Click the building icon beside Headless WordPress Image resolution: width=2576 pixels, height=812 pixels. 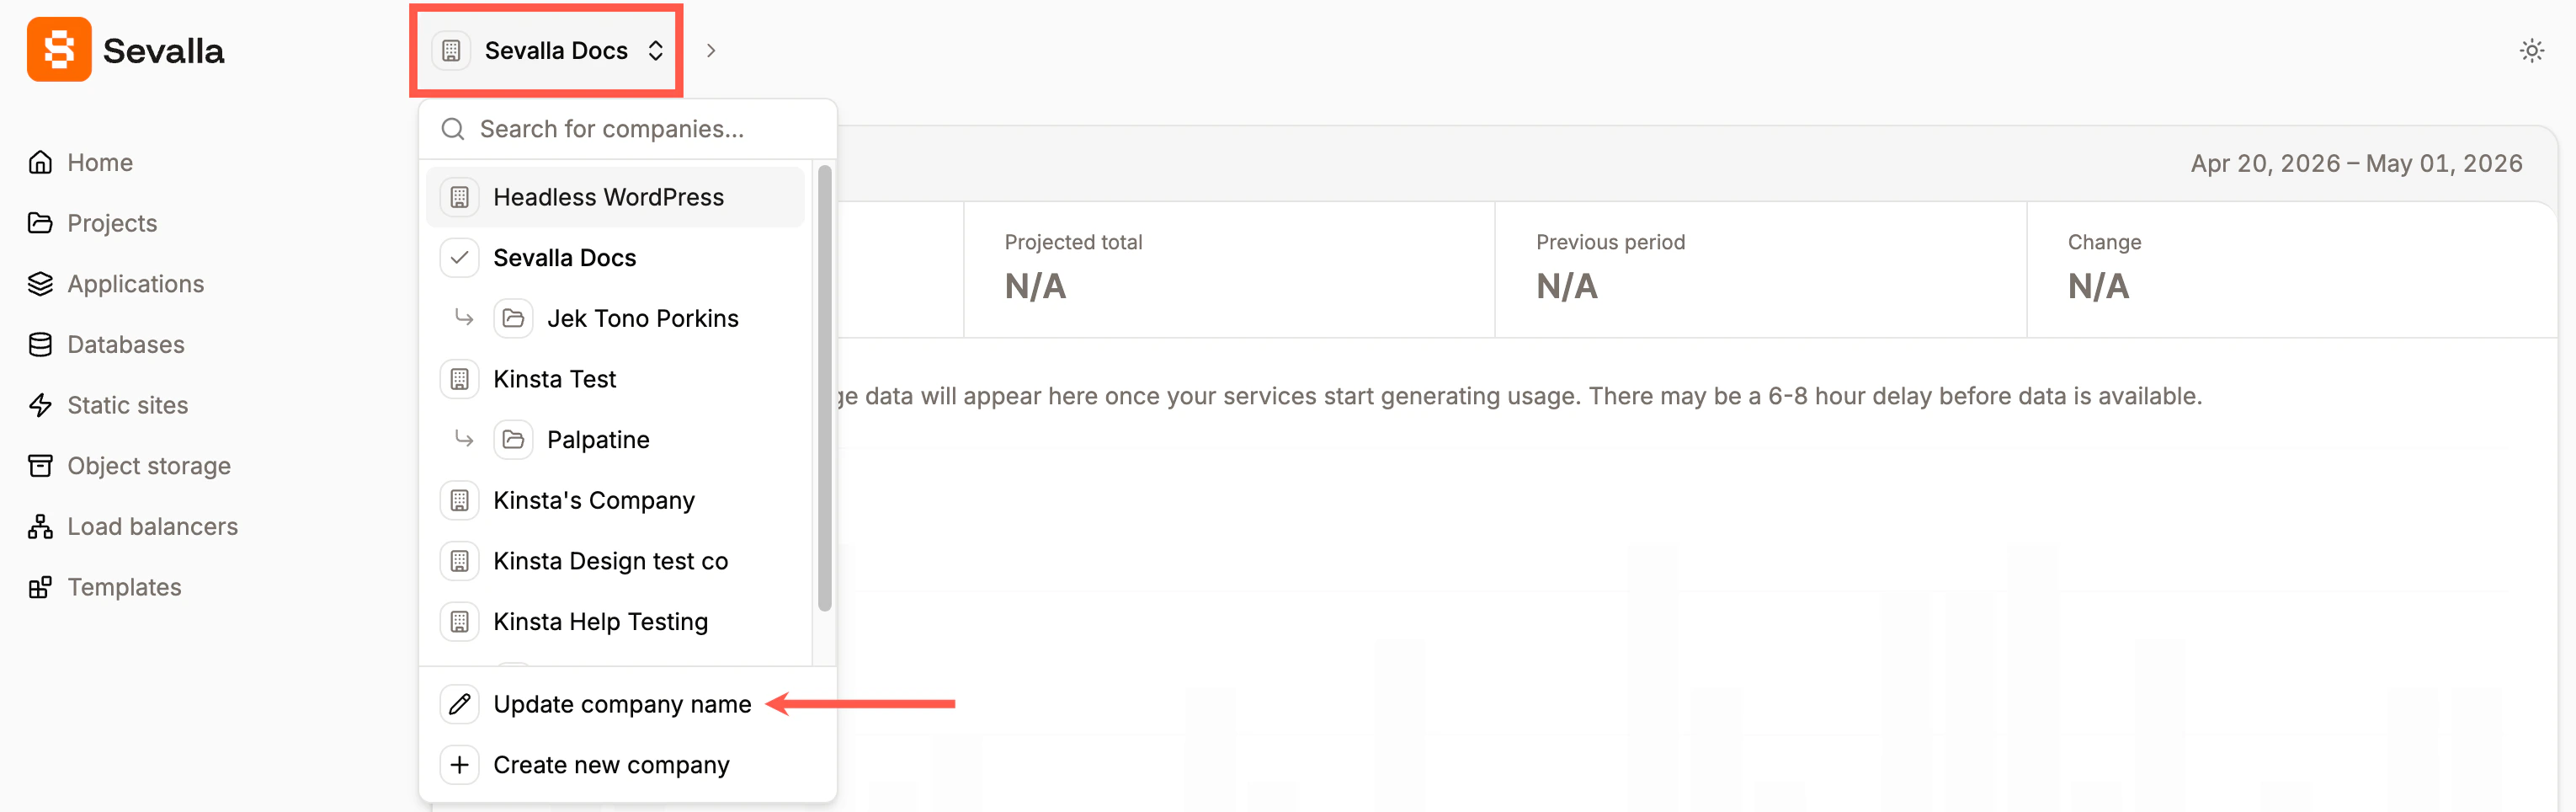coord(459,197)
